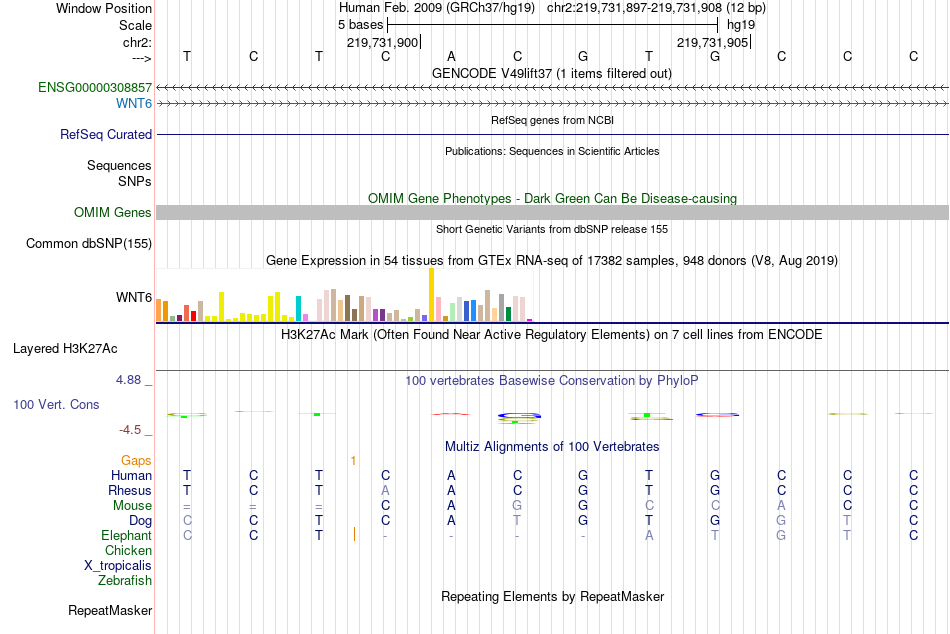Click the cyan bar in the GTEx expression chart
Viewport: 950px width, 634px height.
[x=298, y=309]
